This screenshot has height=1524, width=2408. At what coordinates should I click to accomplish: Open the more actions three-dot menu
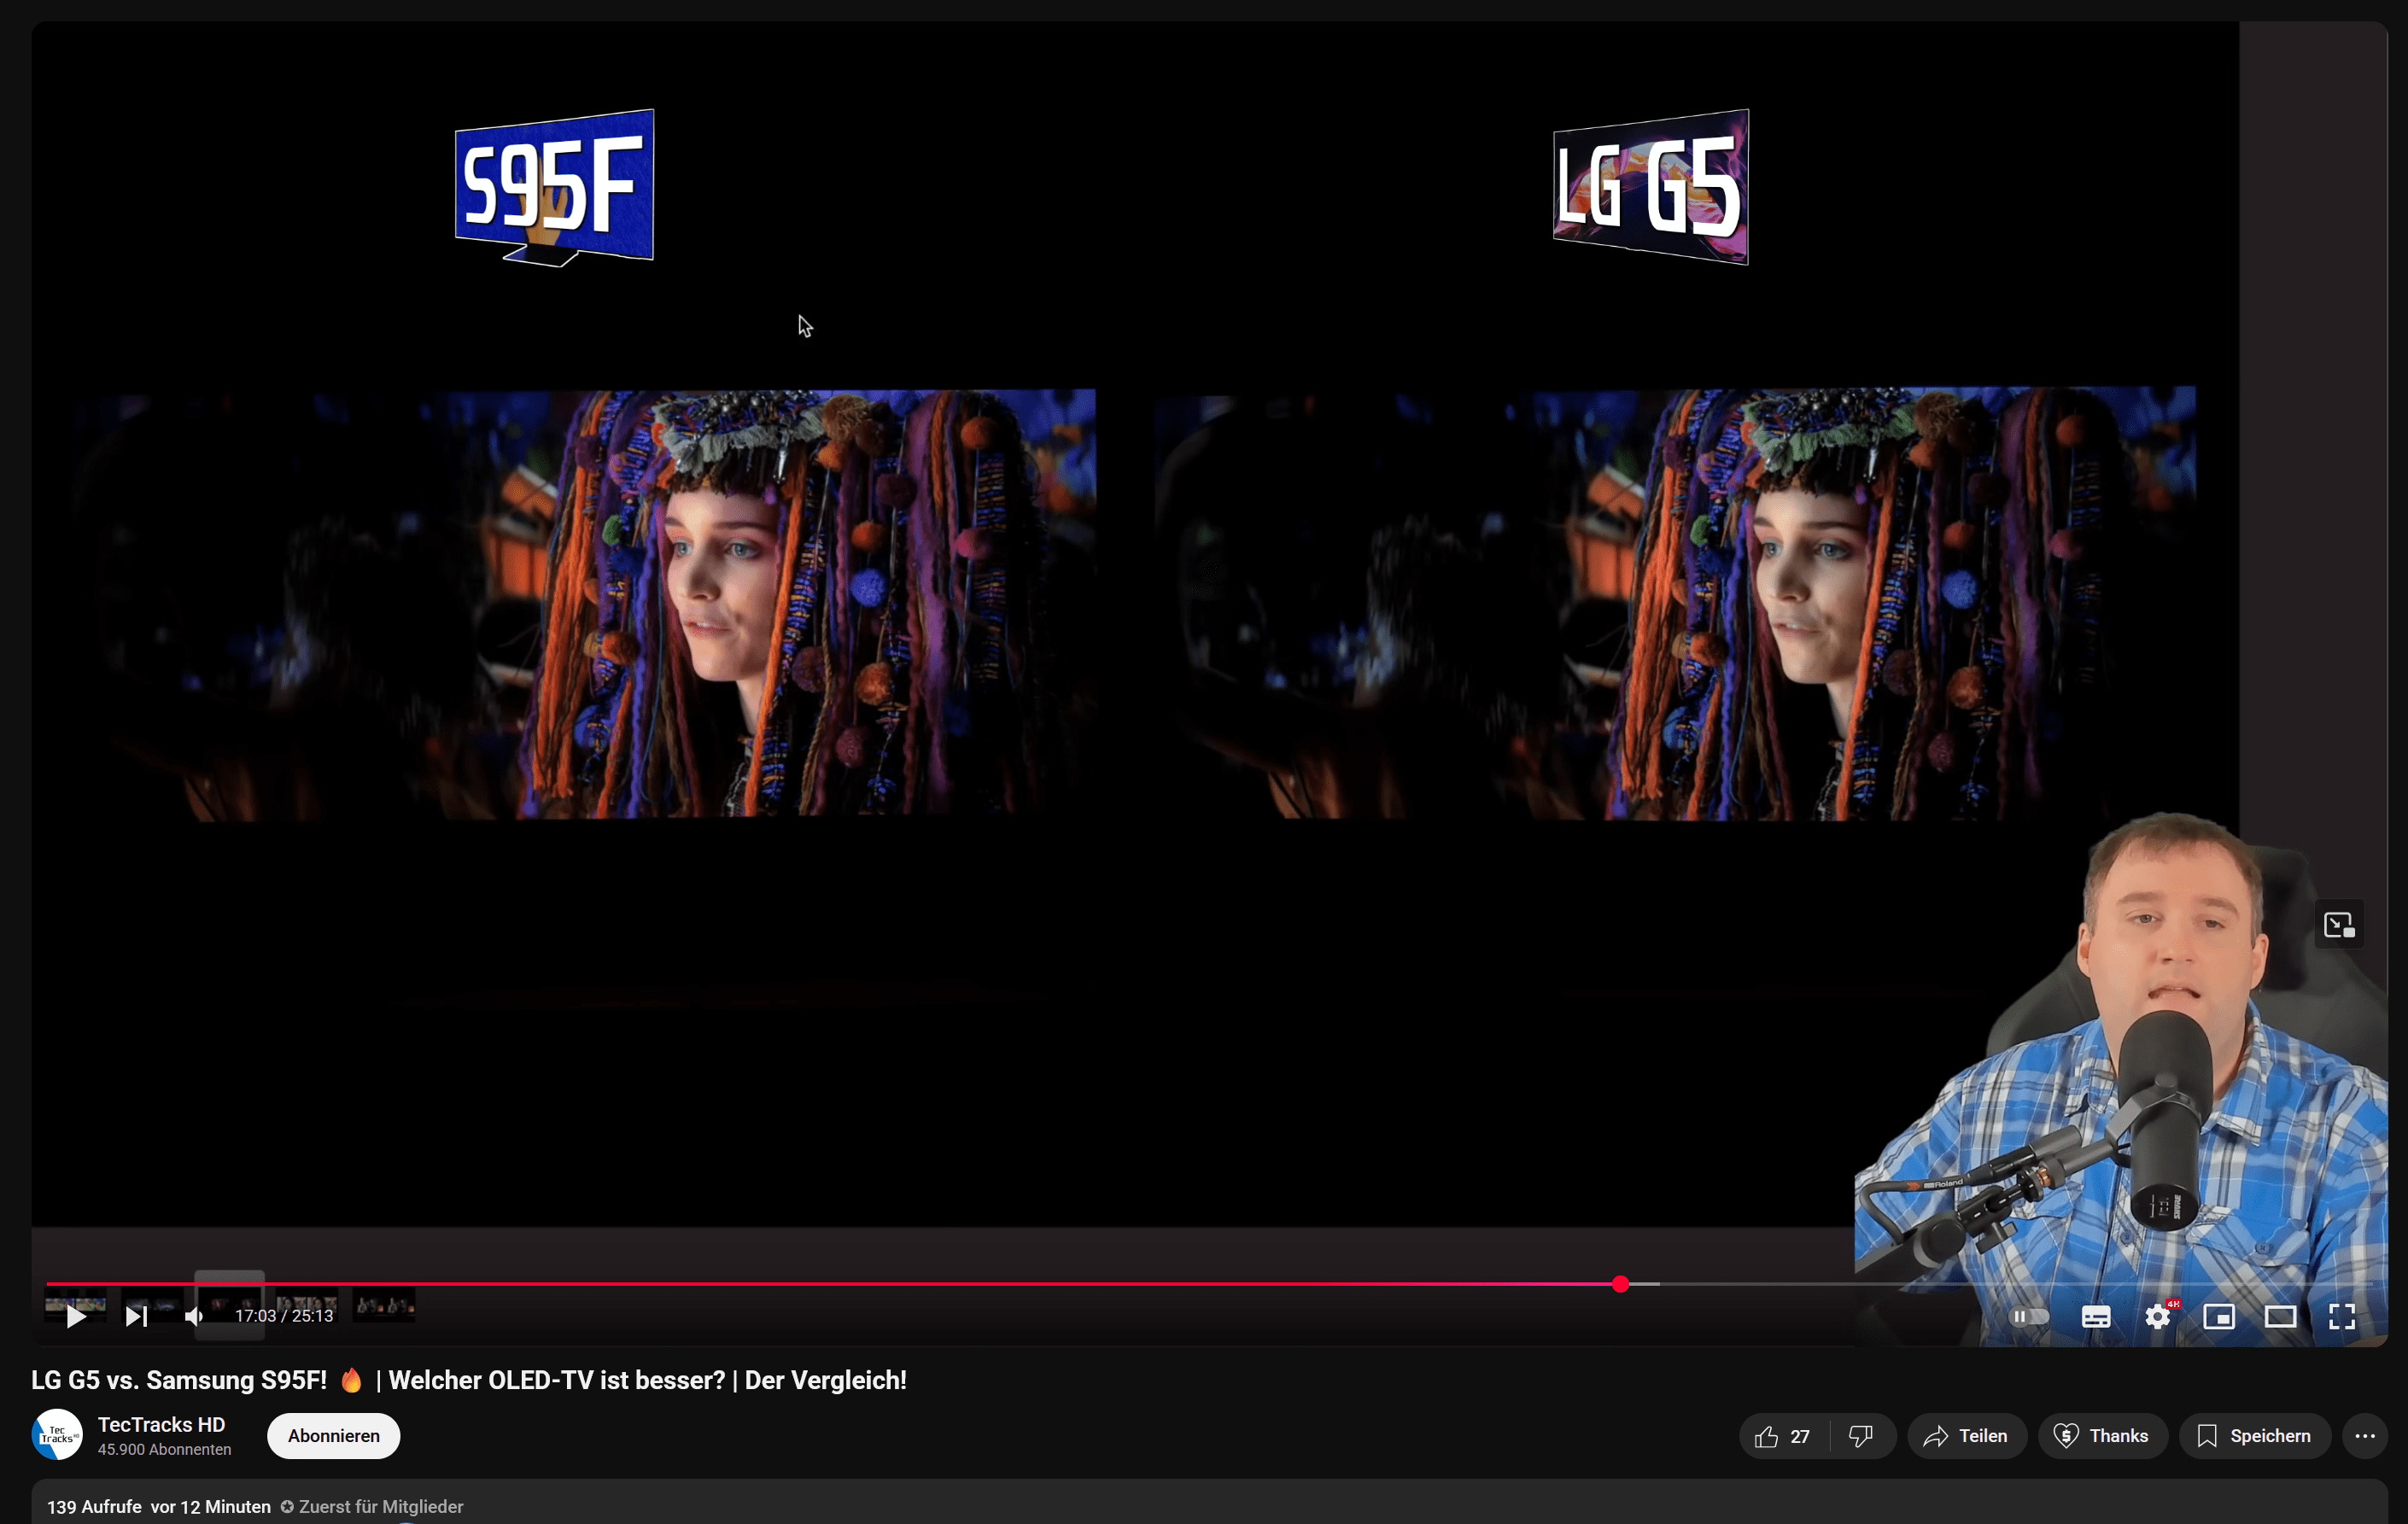click(2364, 1436)
